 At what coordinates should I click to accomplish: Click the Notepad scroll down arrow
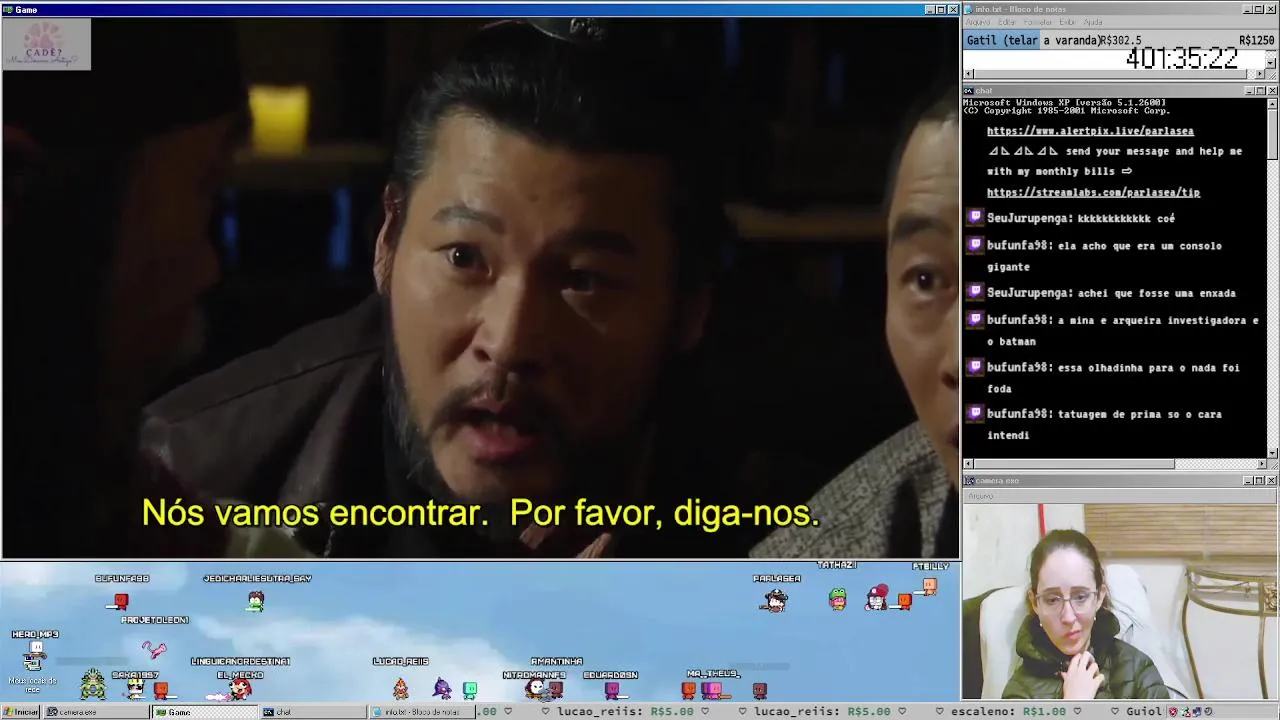tap(1271, 63)
